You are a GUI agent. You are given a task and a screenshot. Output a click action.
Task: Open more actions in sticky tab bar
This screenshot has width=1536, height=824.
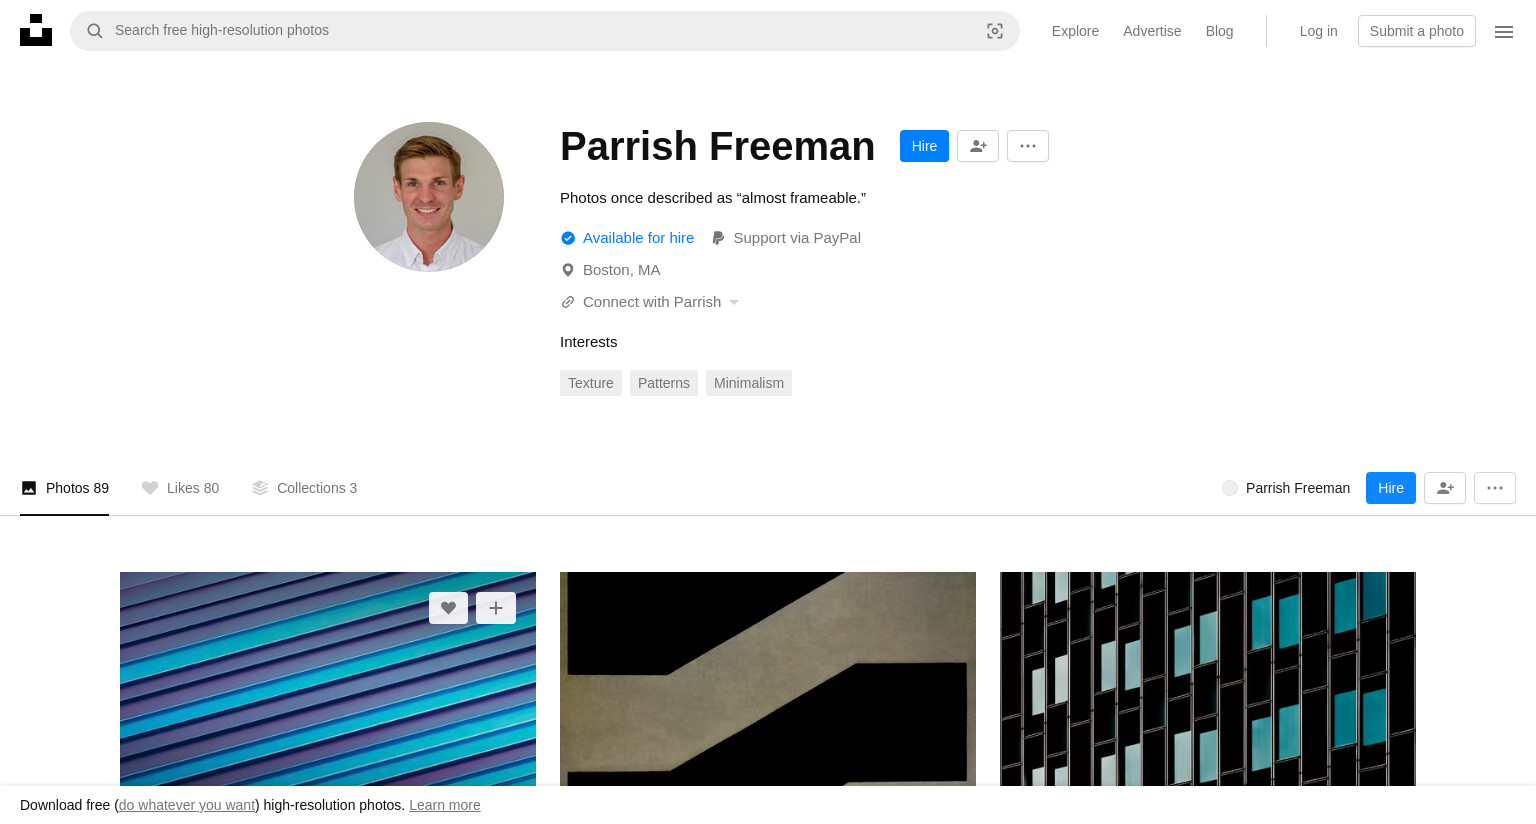tap(1495, 488)
